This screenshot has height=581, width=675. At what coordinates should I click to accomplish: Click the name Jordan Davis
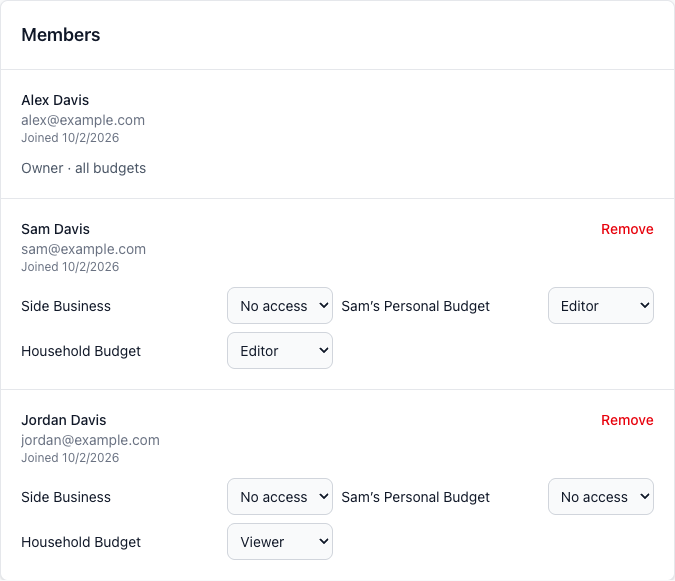click(64, 420)
